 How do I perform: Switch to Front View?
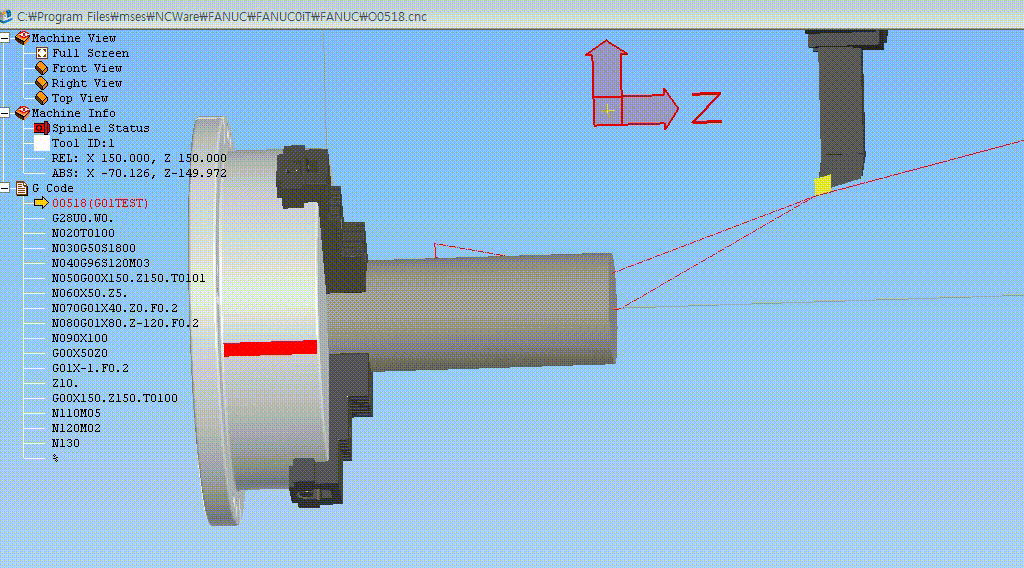[87, 68]
